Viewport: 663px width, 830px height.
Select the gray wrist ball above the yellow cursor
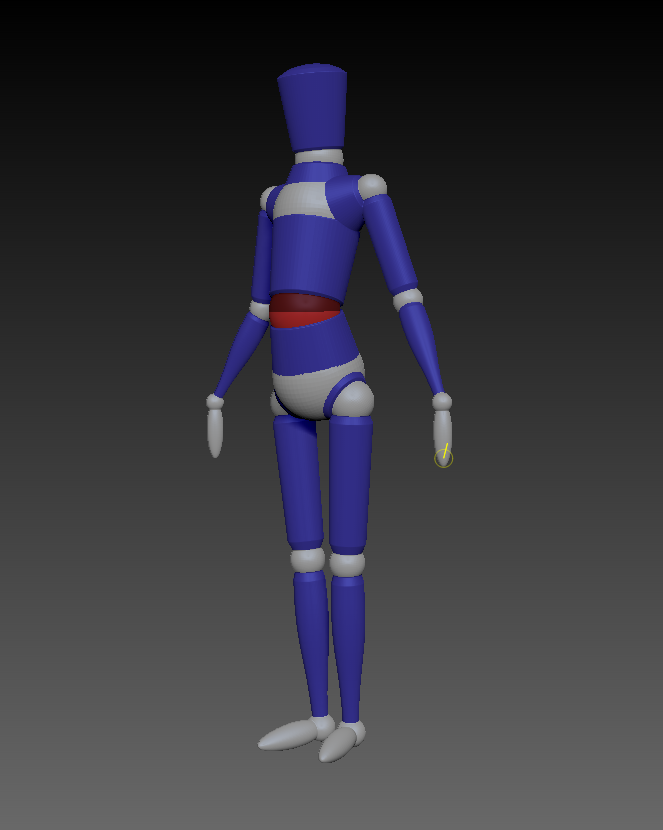pos(442,401)
